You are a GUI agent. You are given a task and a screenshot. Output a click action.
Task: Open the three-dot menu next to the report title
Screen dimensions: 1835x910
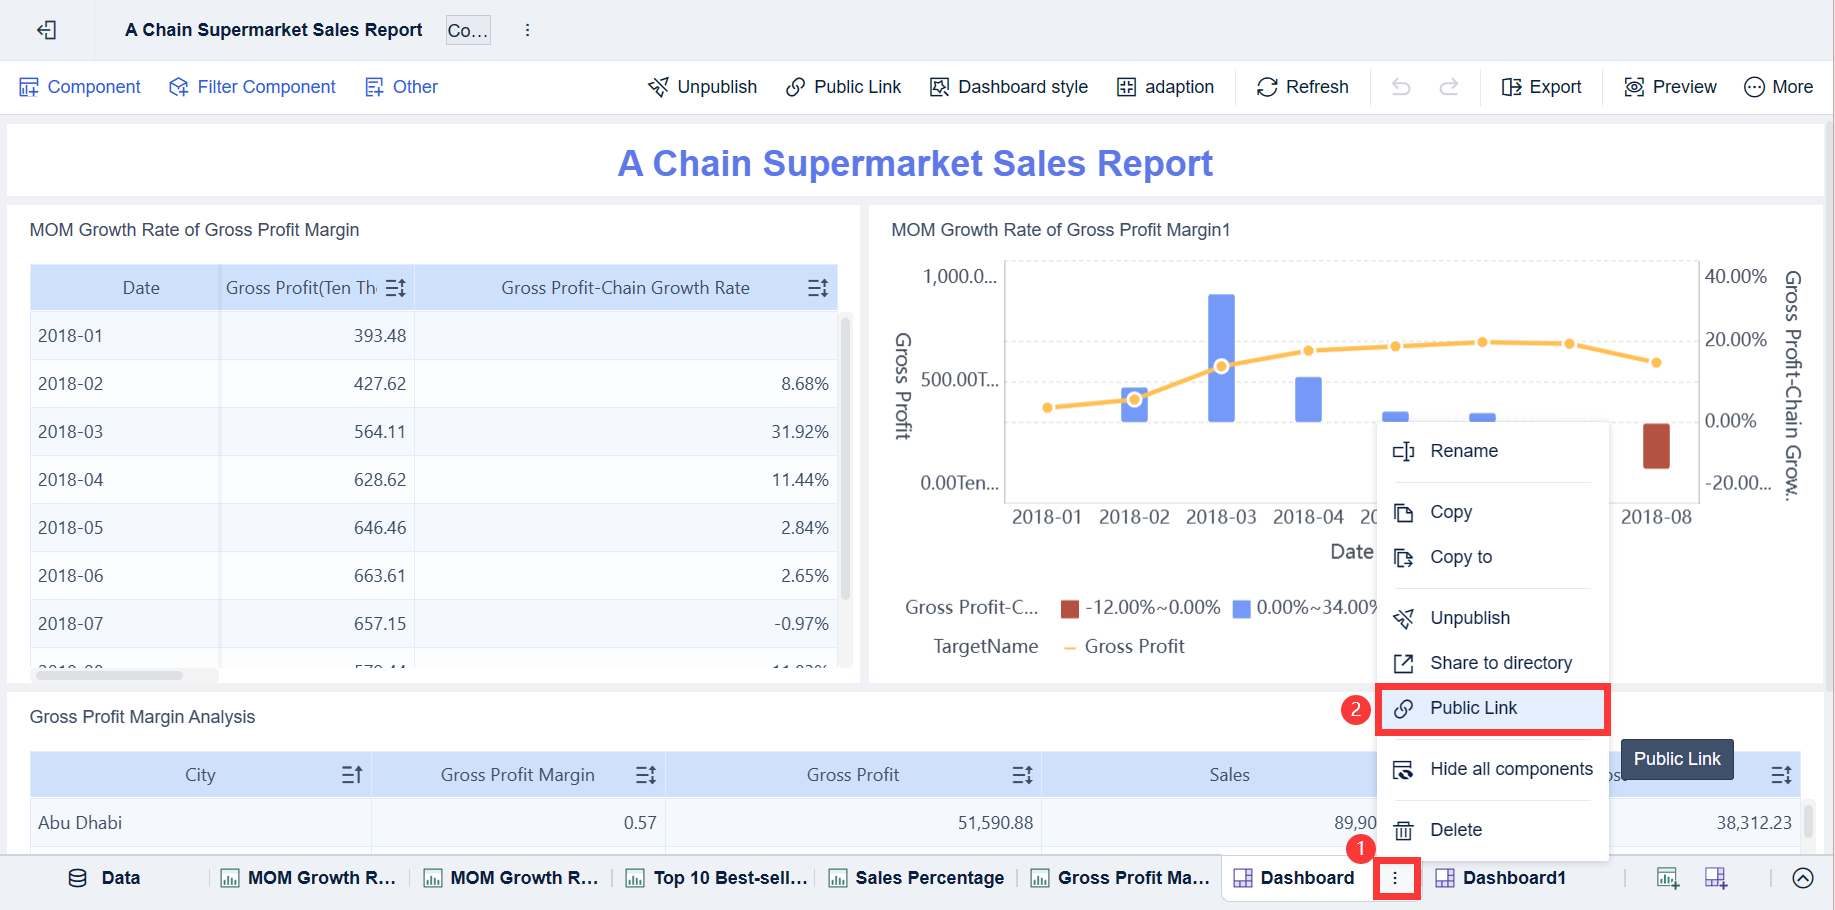(x=527, y=30)
